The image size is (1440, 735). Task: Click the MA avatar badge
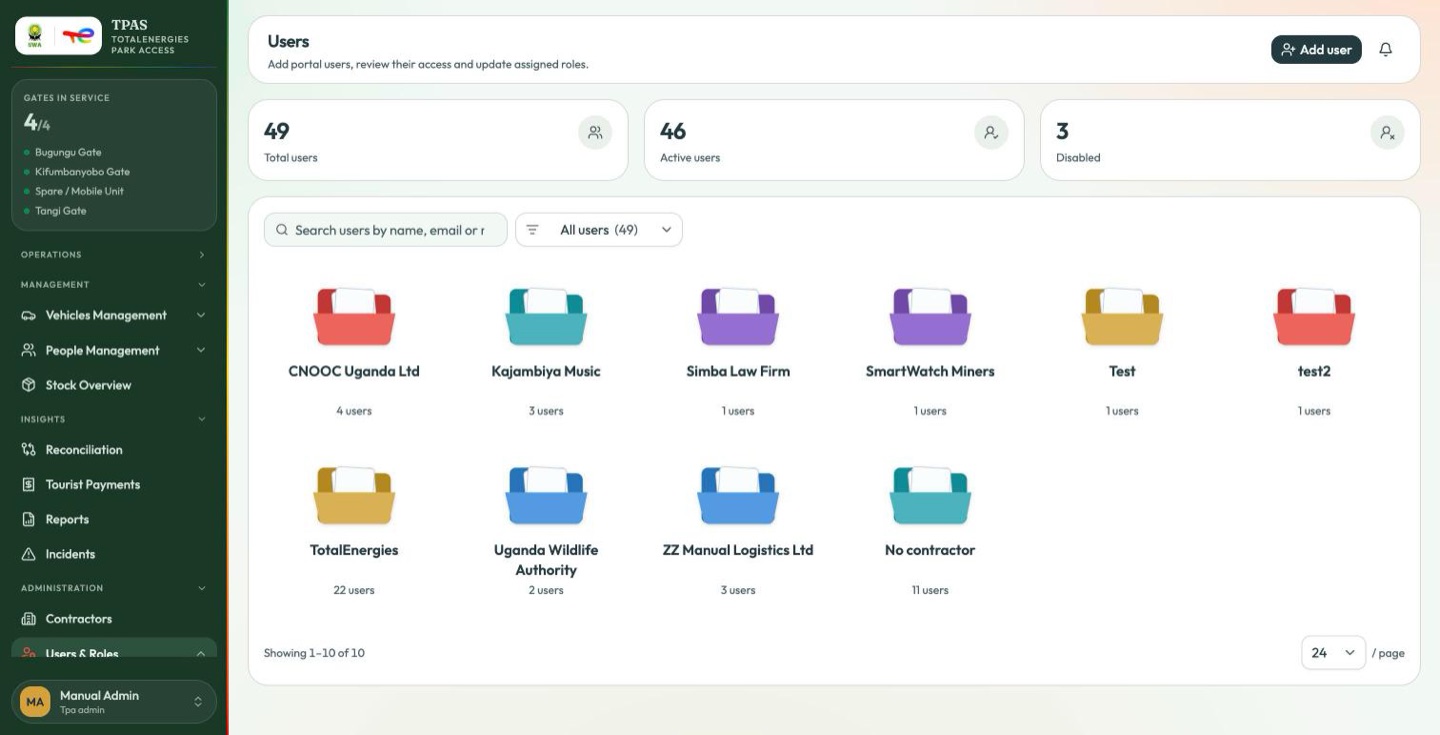35,702
